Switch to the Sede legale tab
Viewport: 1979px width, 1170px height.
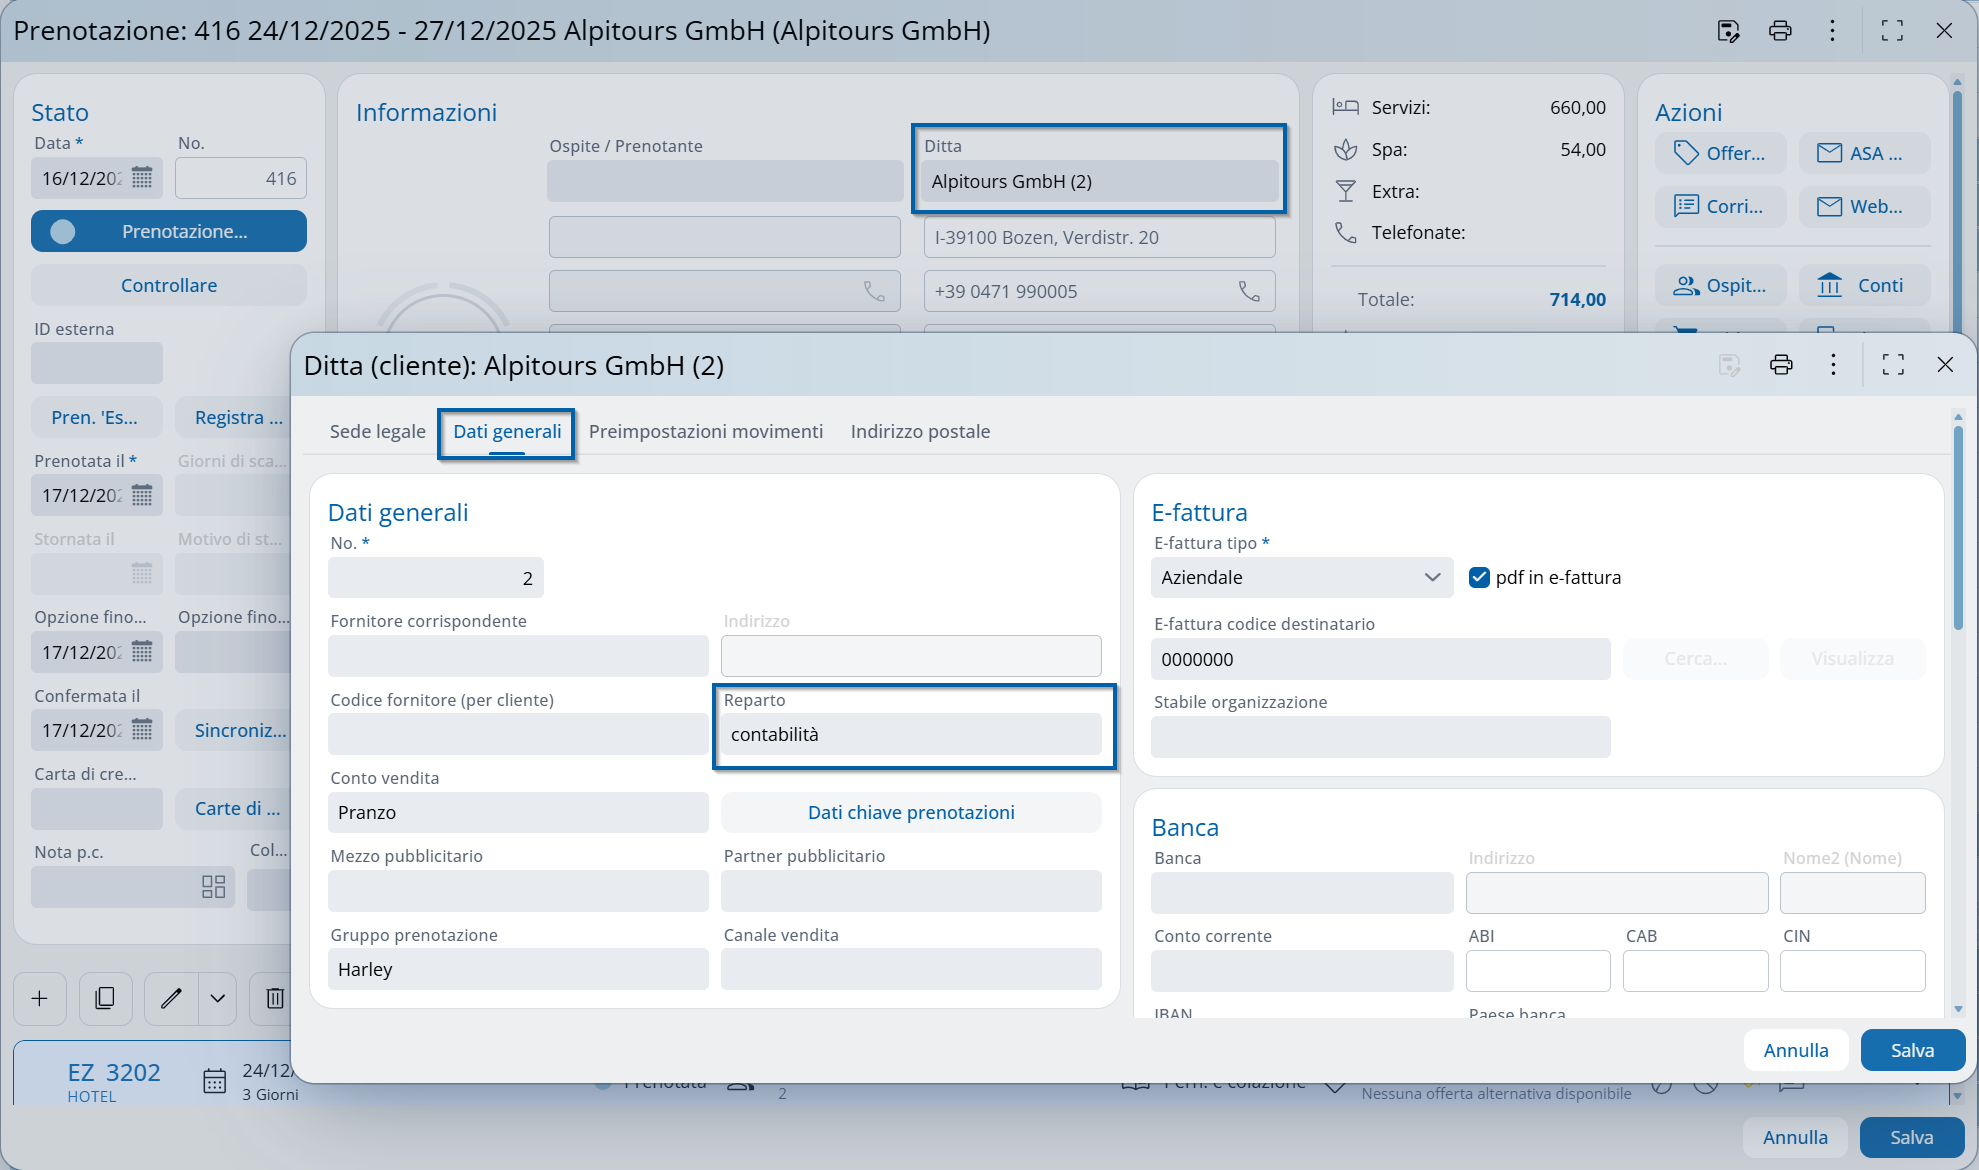[x=377, y=431]
